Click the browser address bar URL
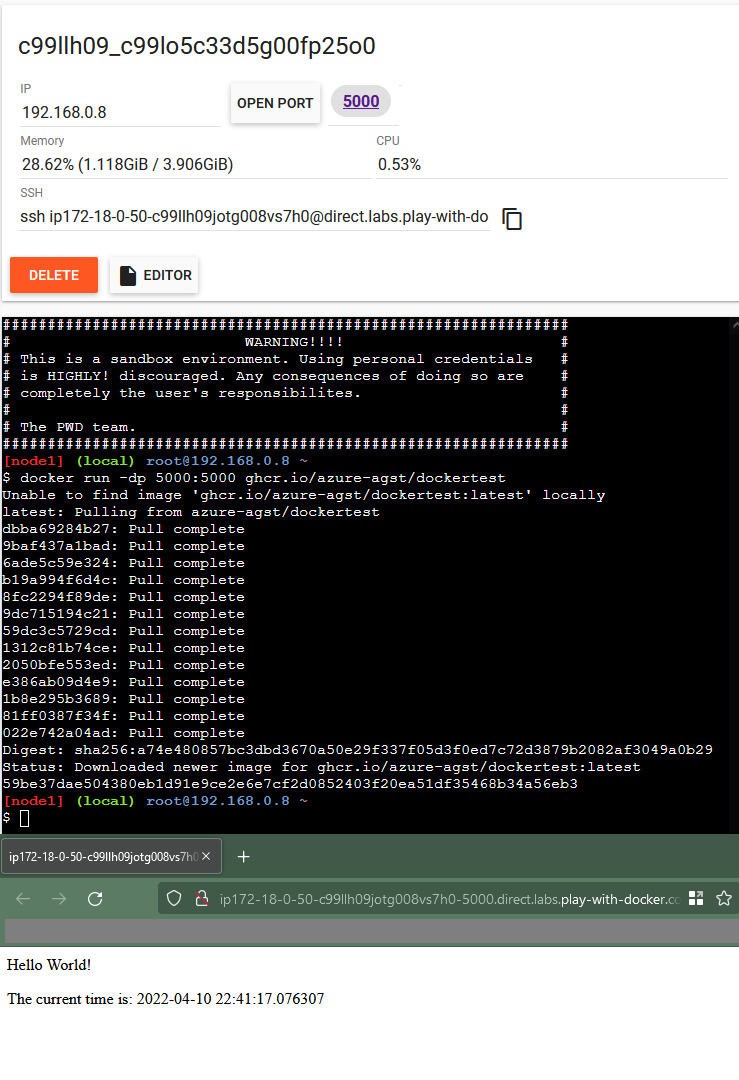 tap(450, 899)
